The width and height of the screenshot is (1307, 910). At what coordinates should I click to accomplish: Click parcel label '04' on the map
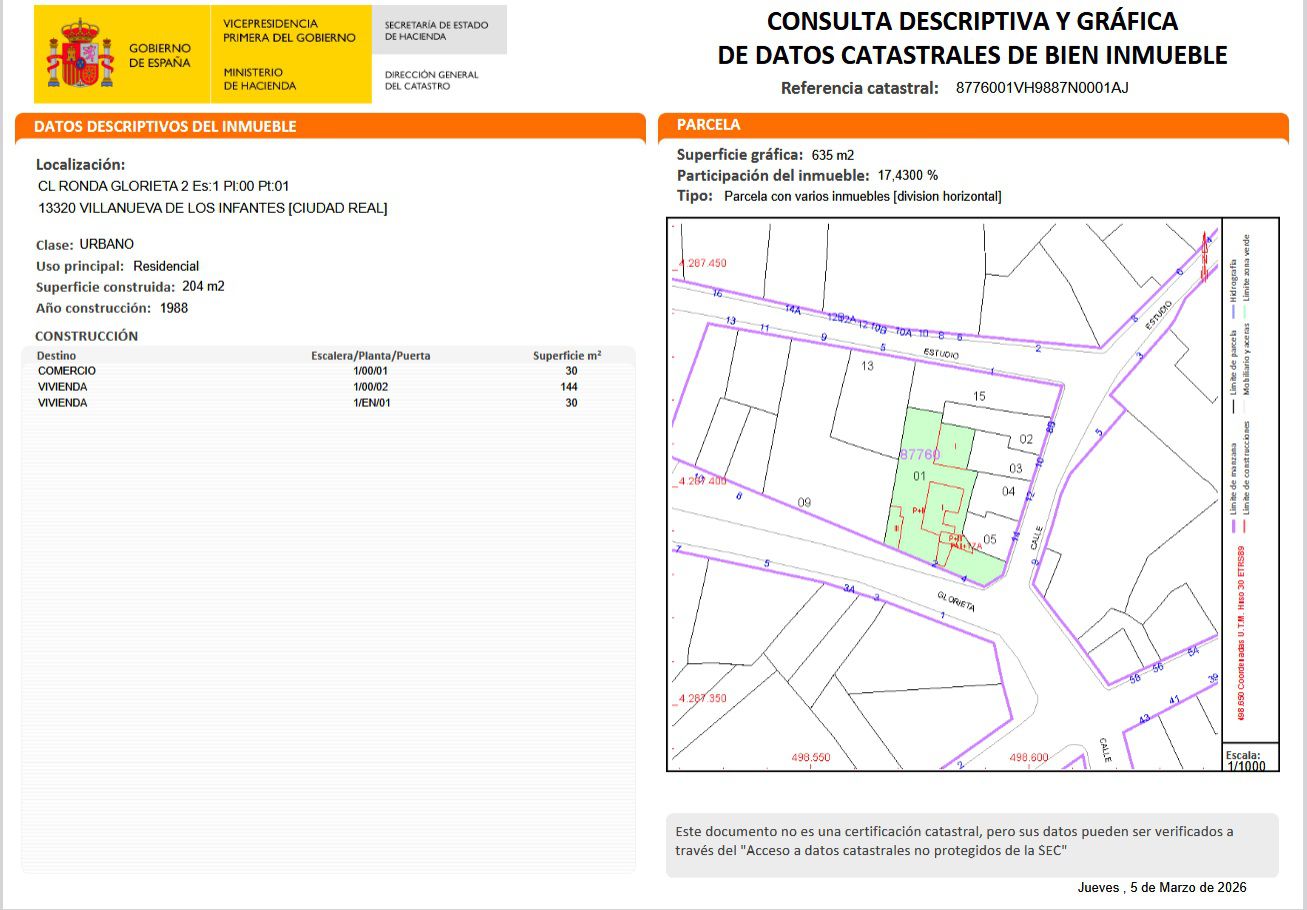click(1008, 491)
